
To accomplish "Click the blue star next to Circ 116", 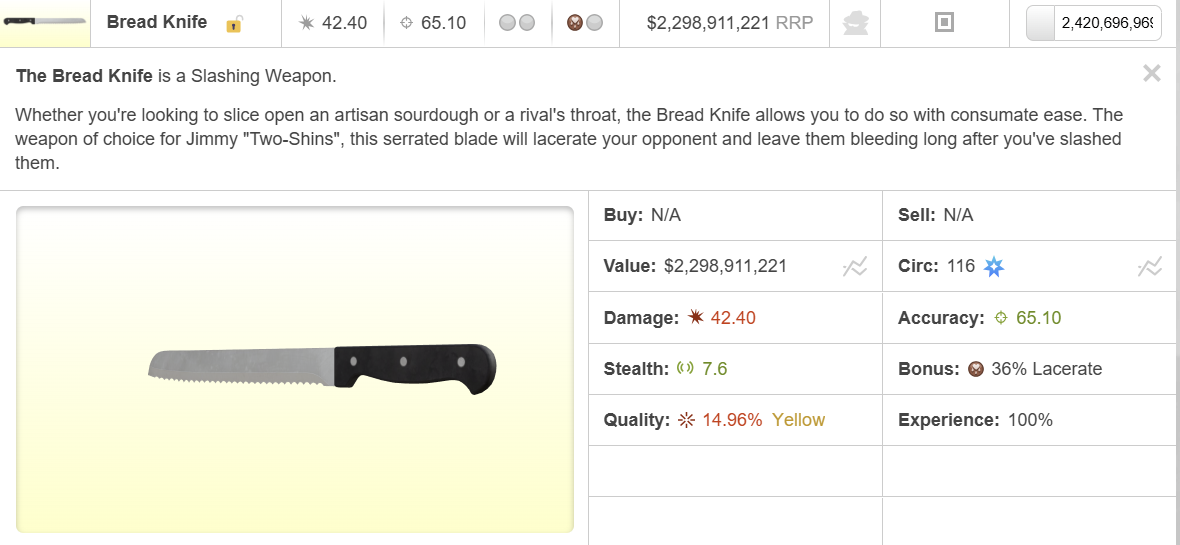I will (x=994, y=266).
